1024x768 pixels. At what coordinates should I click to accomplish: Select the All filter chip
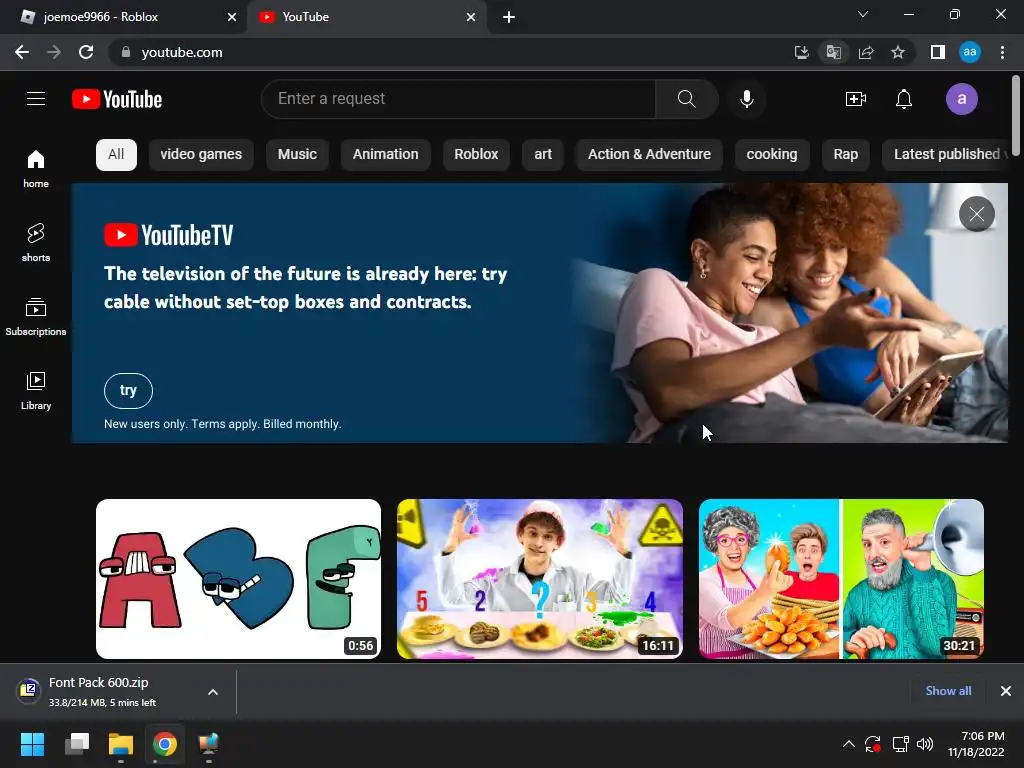coord(116,155)
